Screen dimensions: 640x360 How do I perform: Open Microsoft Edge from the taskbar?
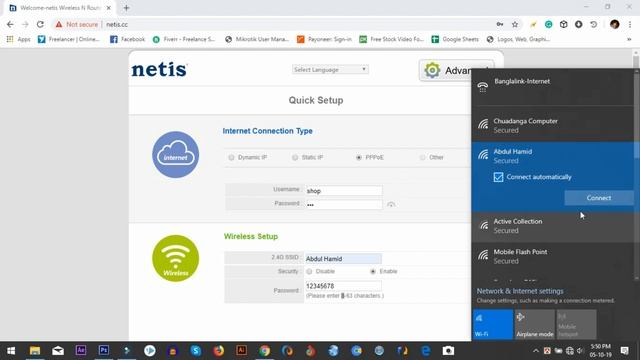point(426,350)
